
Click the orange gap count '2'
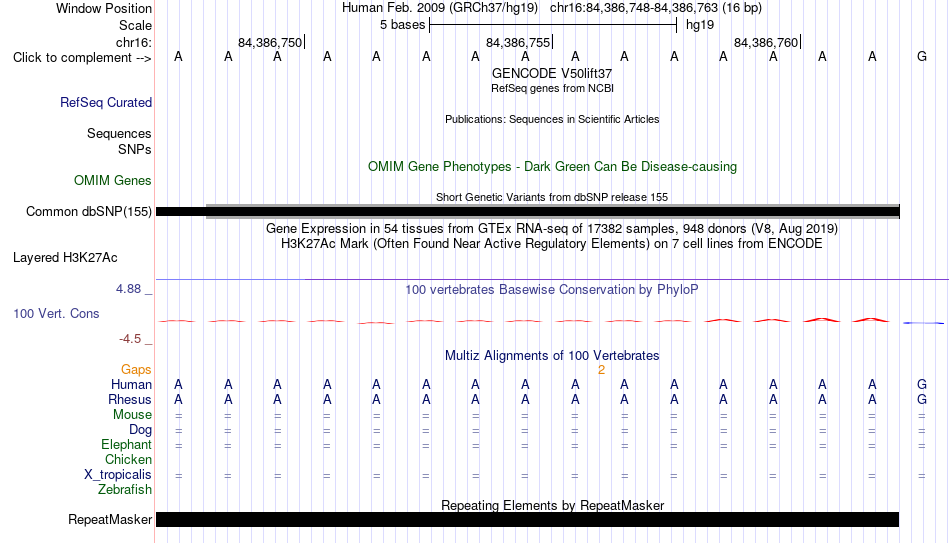(601, 370)
